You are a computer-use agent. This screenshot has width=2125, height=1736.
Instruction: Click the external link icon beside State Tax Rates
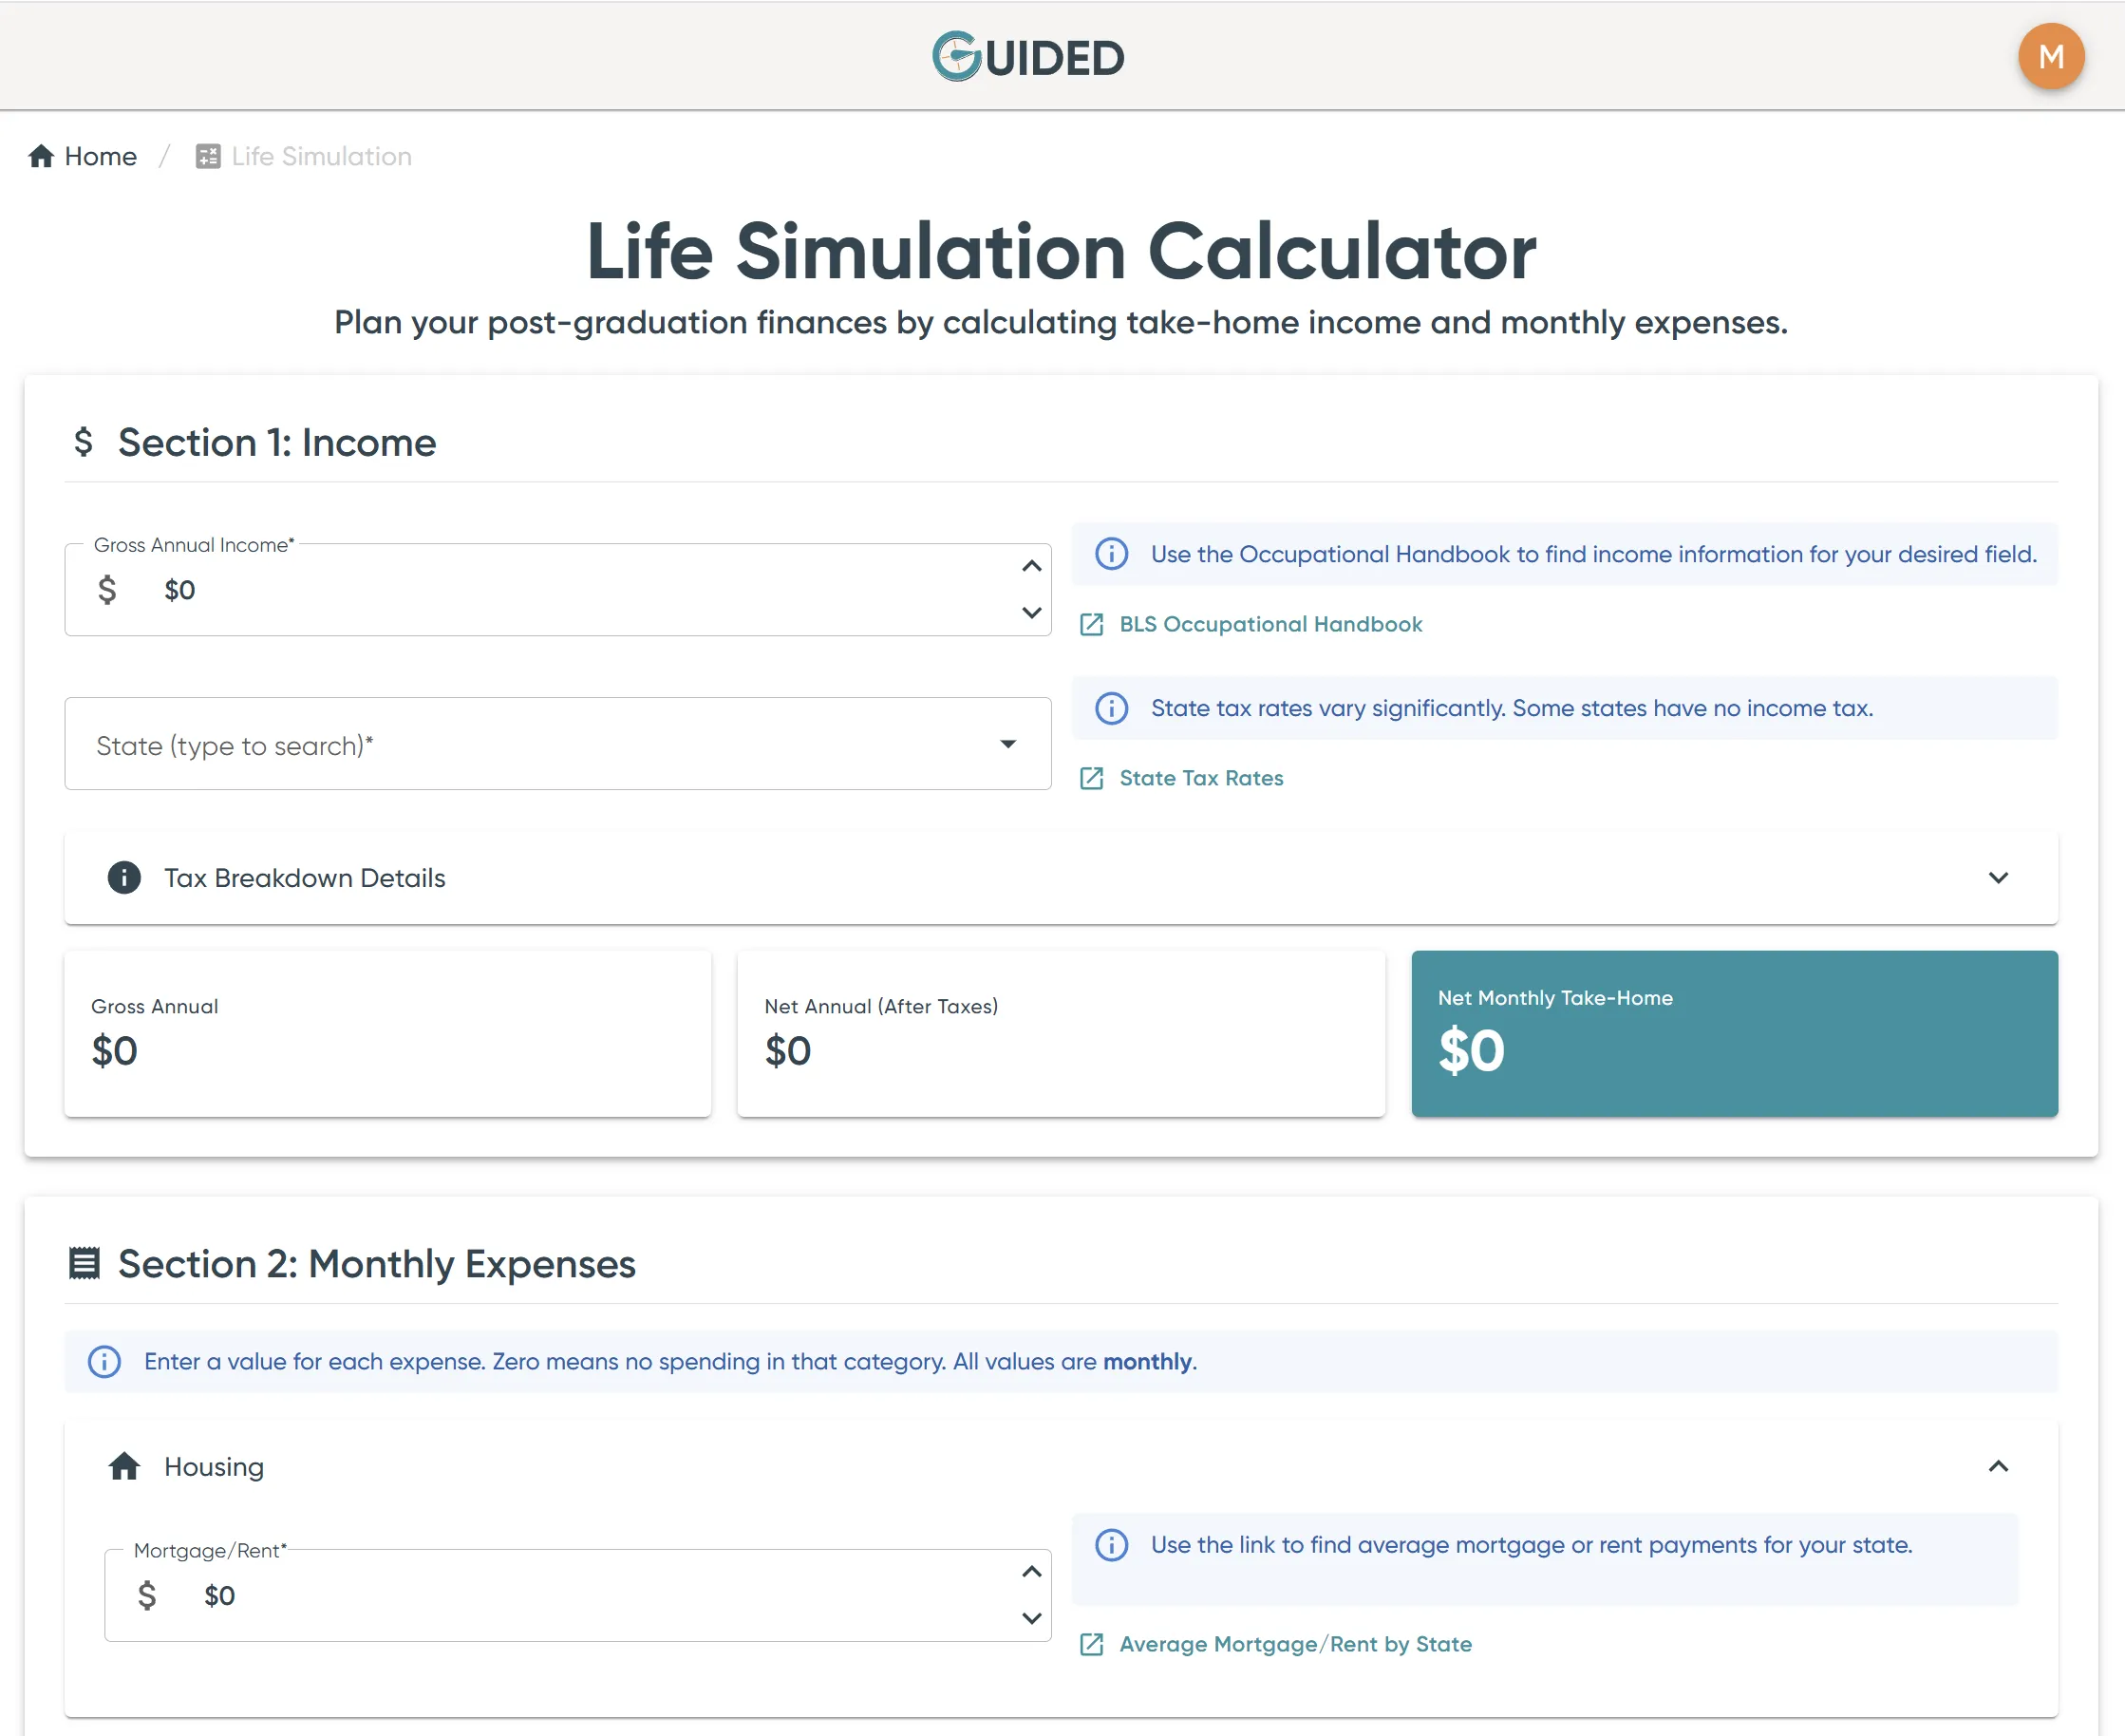(1091, 778)
